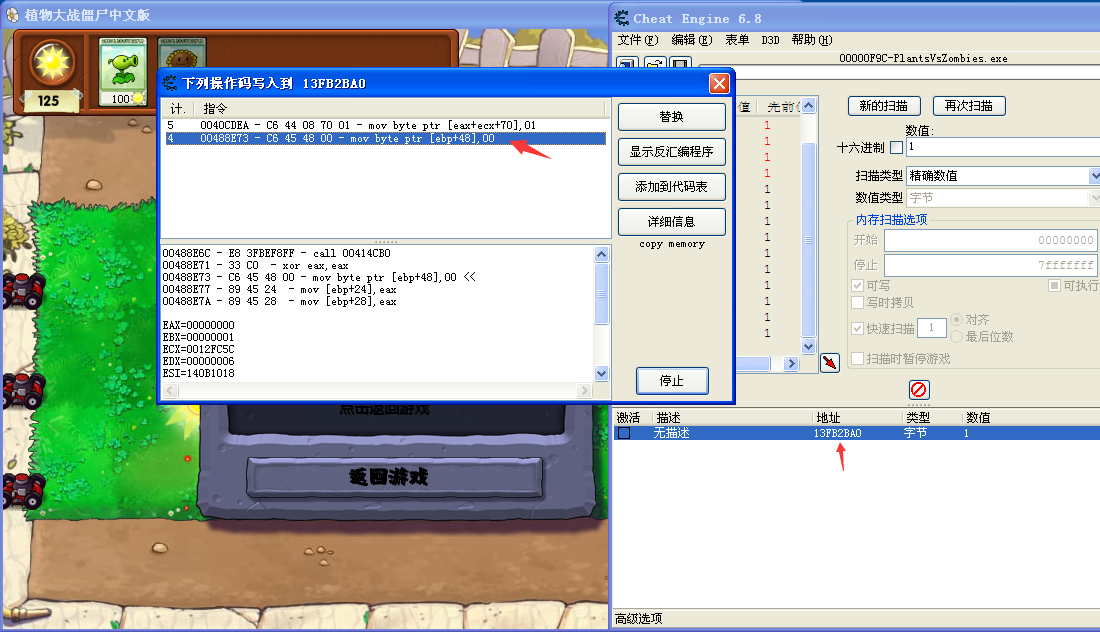Click 返回游戏 back to game button

point(395,478)
